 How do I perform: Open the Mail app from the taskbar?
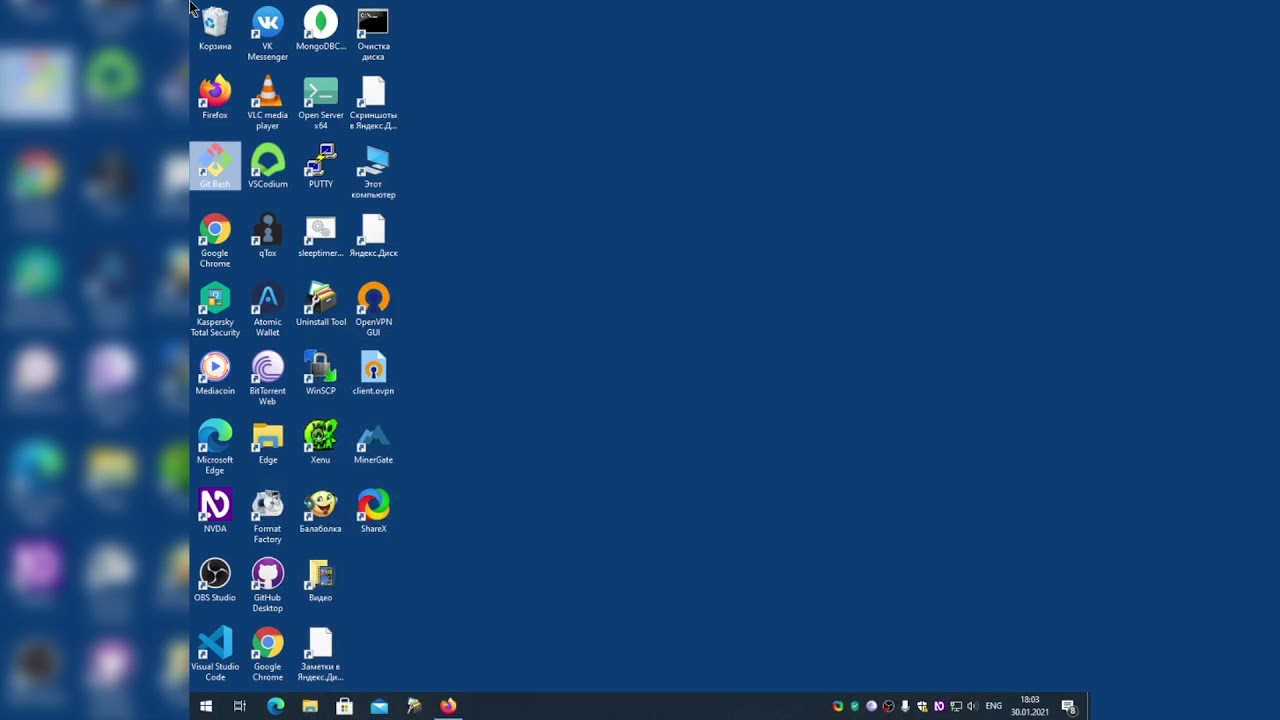[x=379, y=706]
